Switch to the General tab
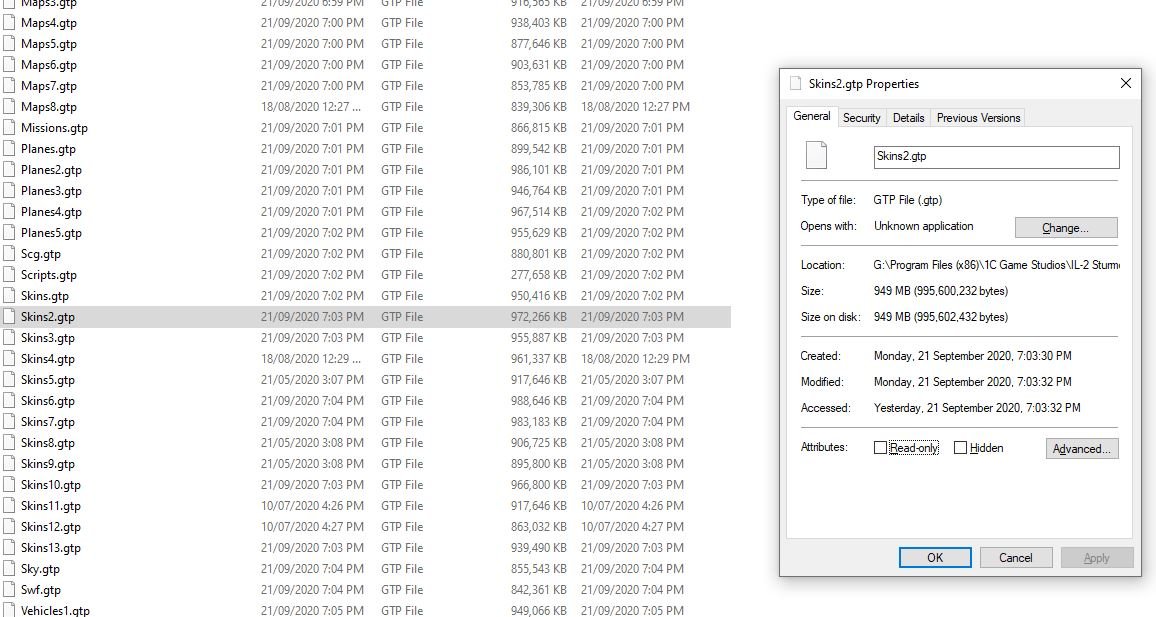Screen dimensions: 1156x617 point(812,116)
